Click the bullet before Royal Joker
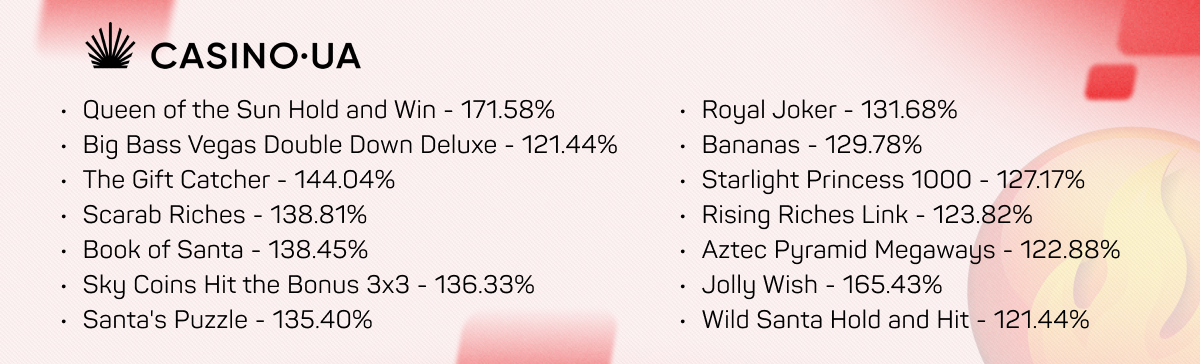1200x364 pixels. [x=683, y=111]
